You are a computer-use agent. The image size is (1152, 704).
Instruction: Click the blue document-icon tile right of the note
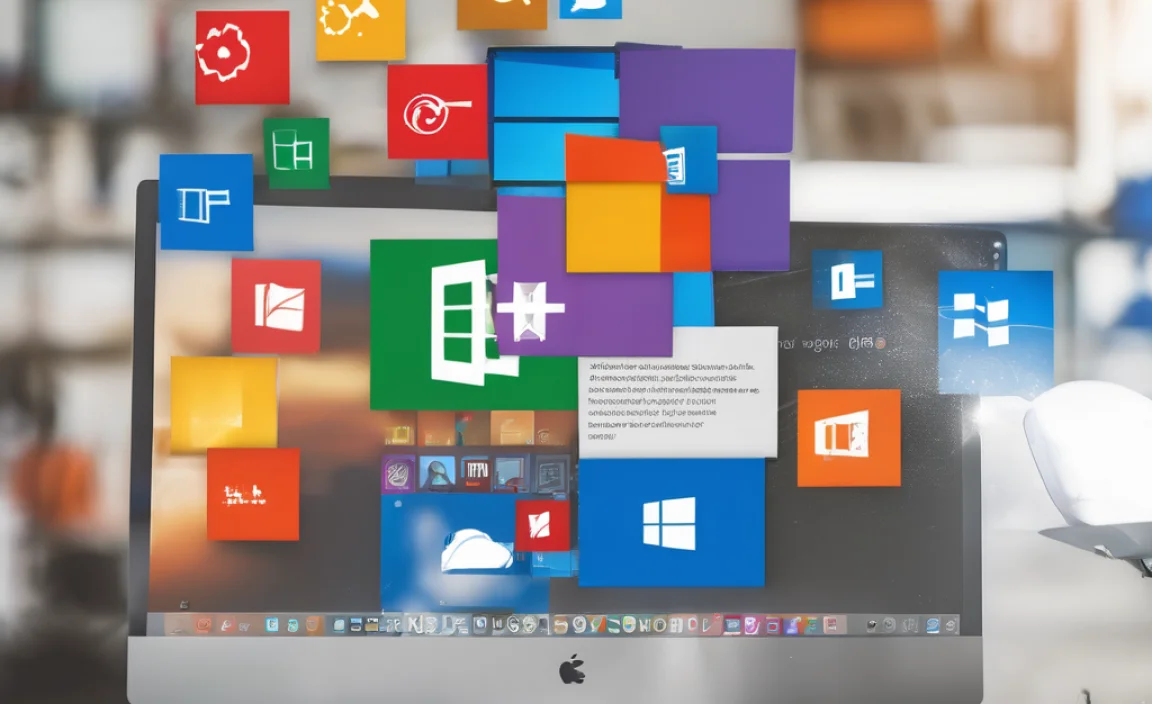pyautogui.click(x=847, y=279)
